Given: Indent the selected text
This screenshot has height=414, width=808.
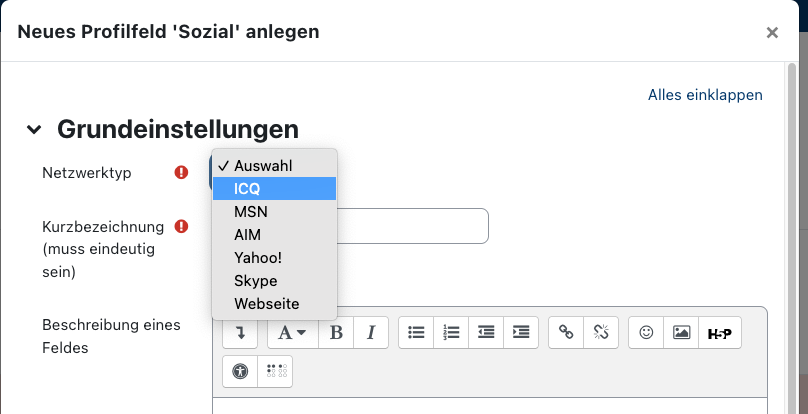Looking at the screenshot, I should click(x=521, y=333).
